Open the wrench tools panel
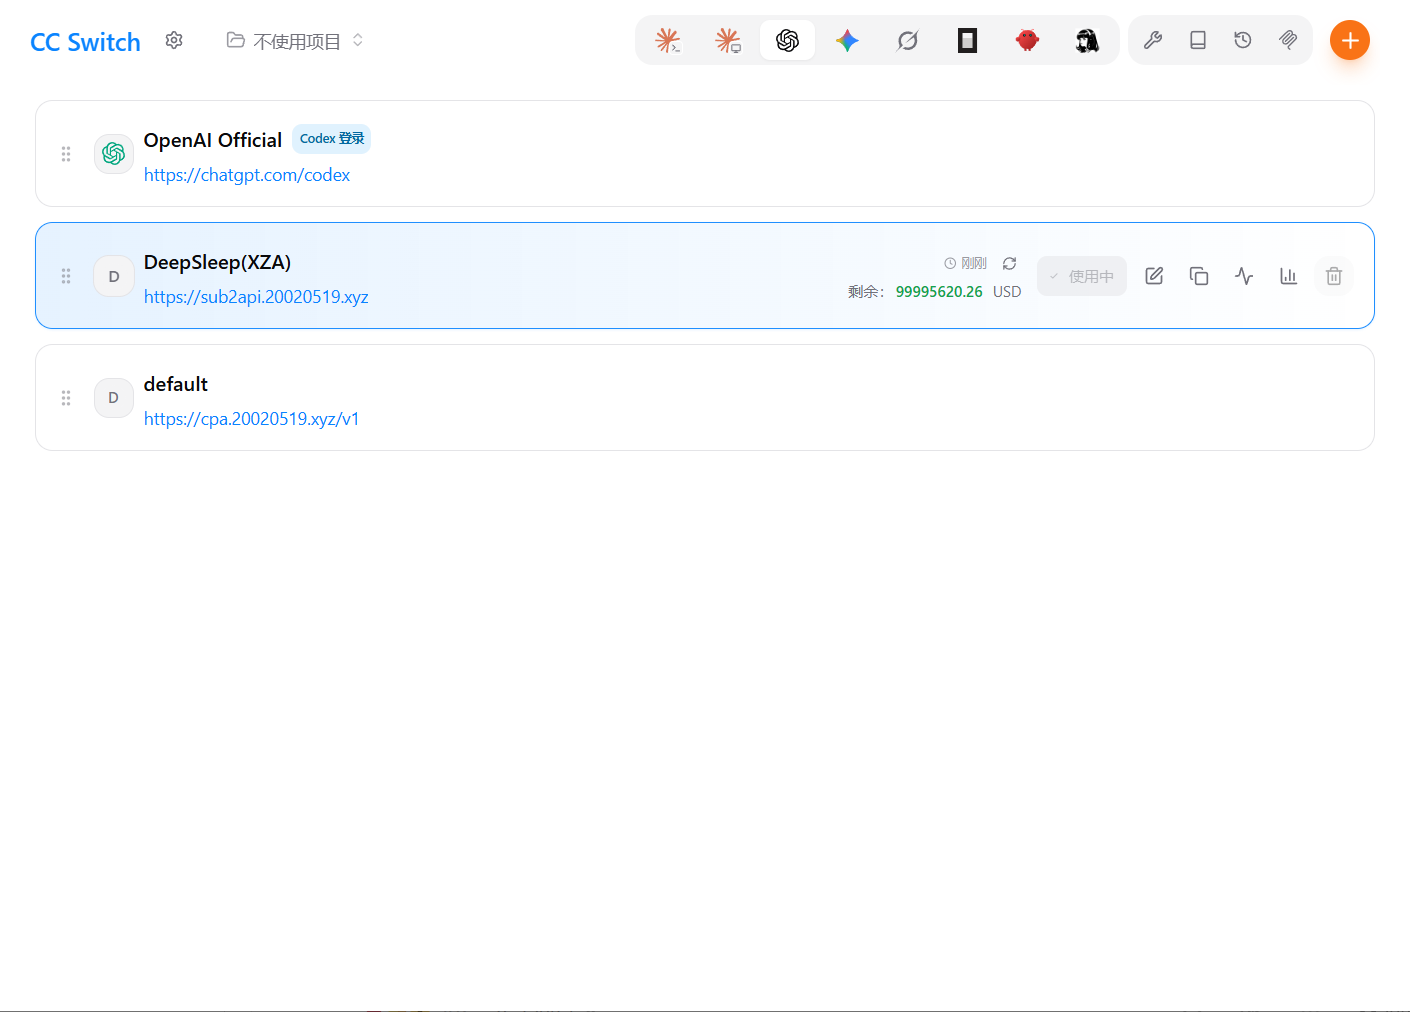The height and width of the screenshot is (1012, 1410). tap(1153, 40)
